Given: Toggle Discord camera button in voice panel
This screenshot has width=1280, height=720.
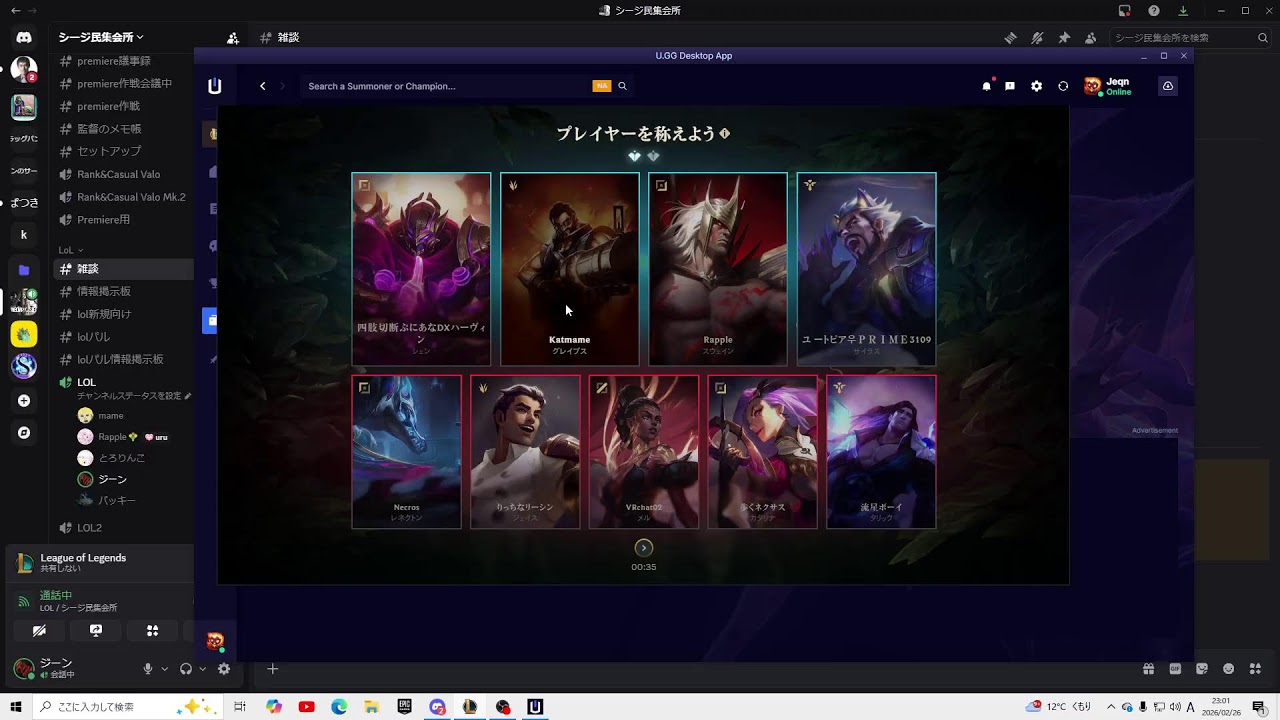Looking at the screenshot, I should (39, 631).
